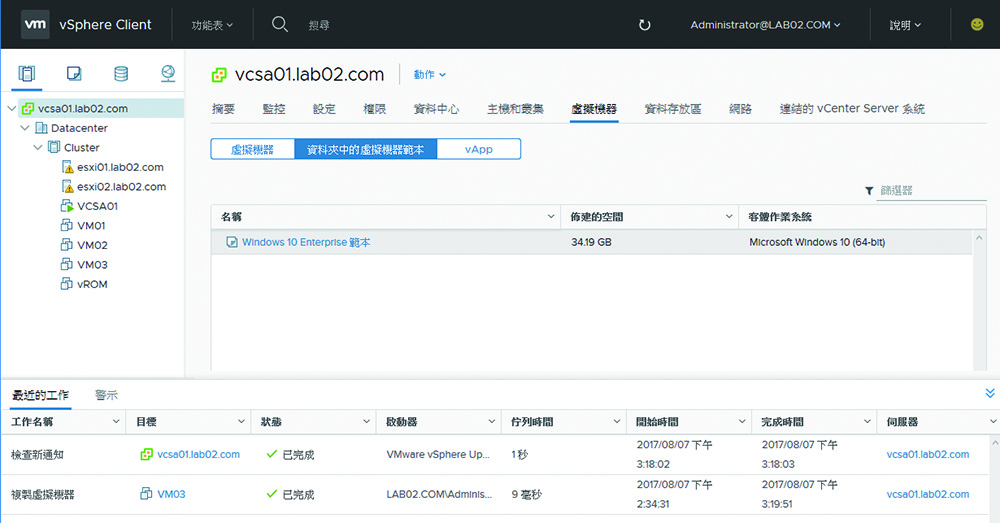Switch to the 網路 tab
1000x523 pixels.
click(x=740, y=109)
